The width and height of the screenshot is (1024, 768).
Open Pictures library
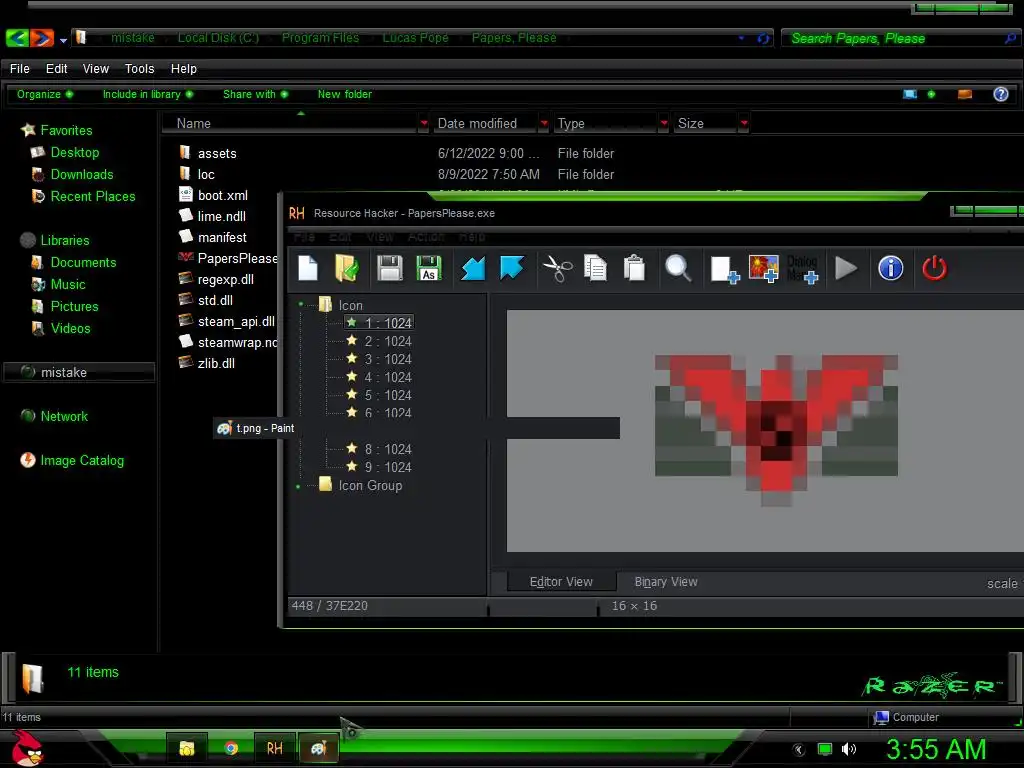point(65,306)
